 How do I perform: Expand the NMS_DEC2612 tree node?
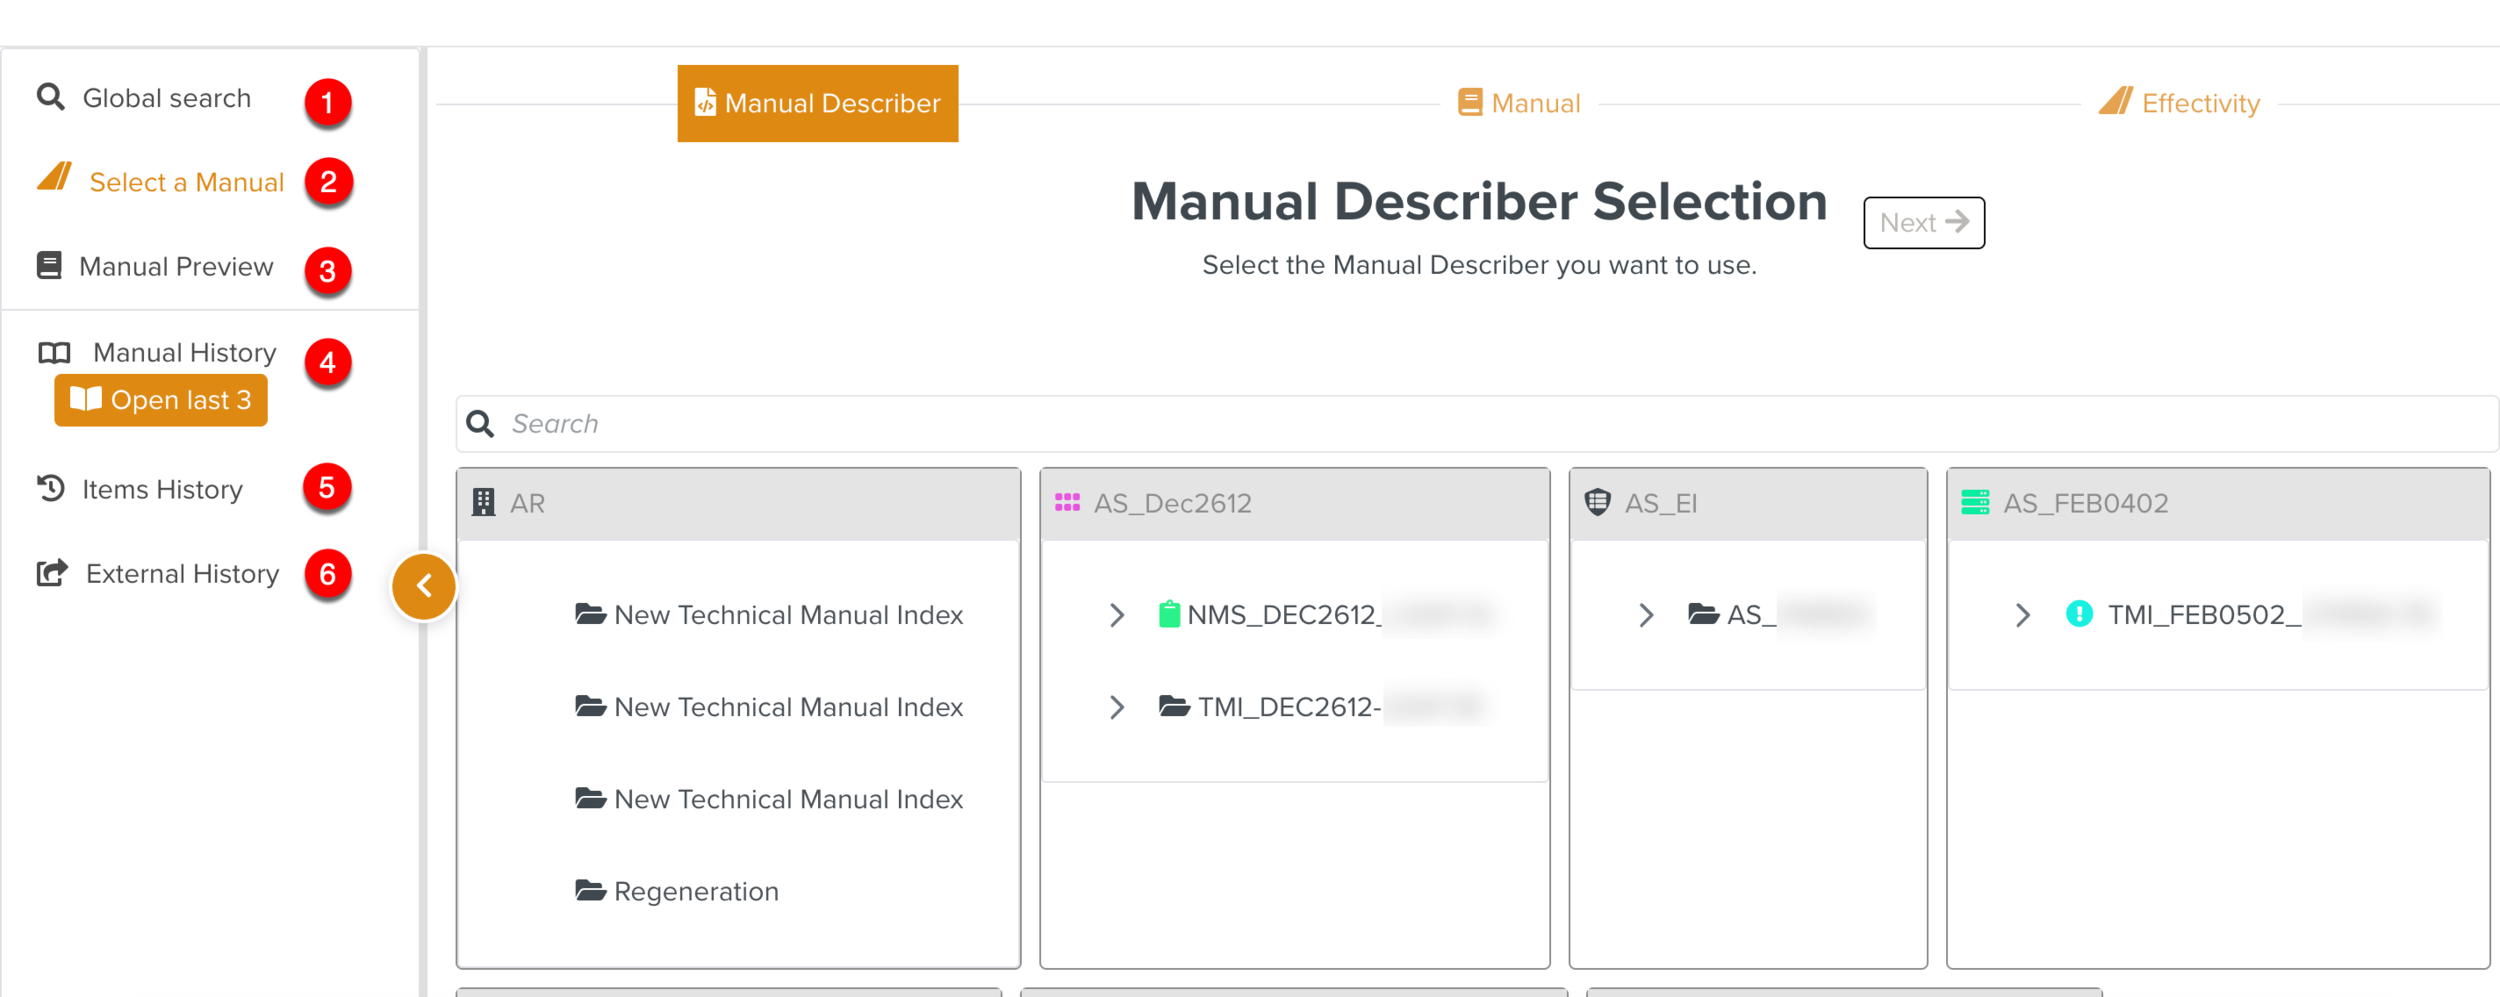[x=1117, y=615]
